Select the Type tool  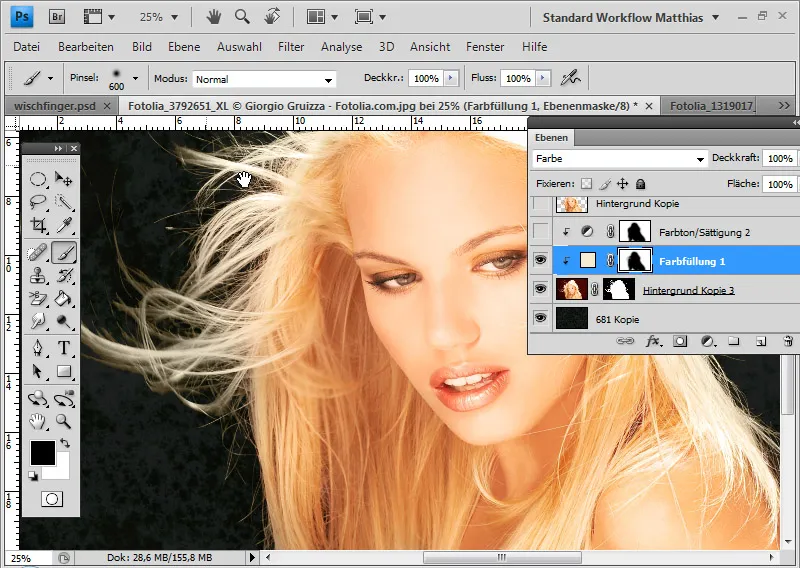coord(64,348)
